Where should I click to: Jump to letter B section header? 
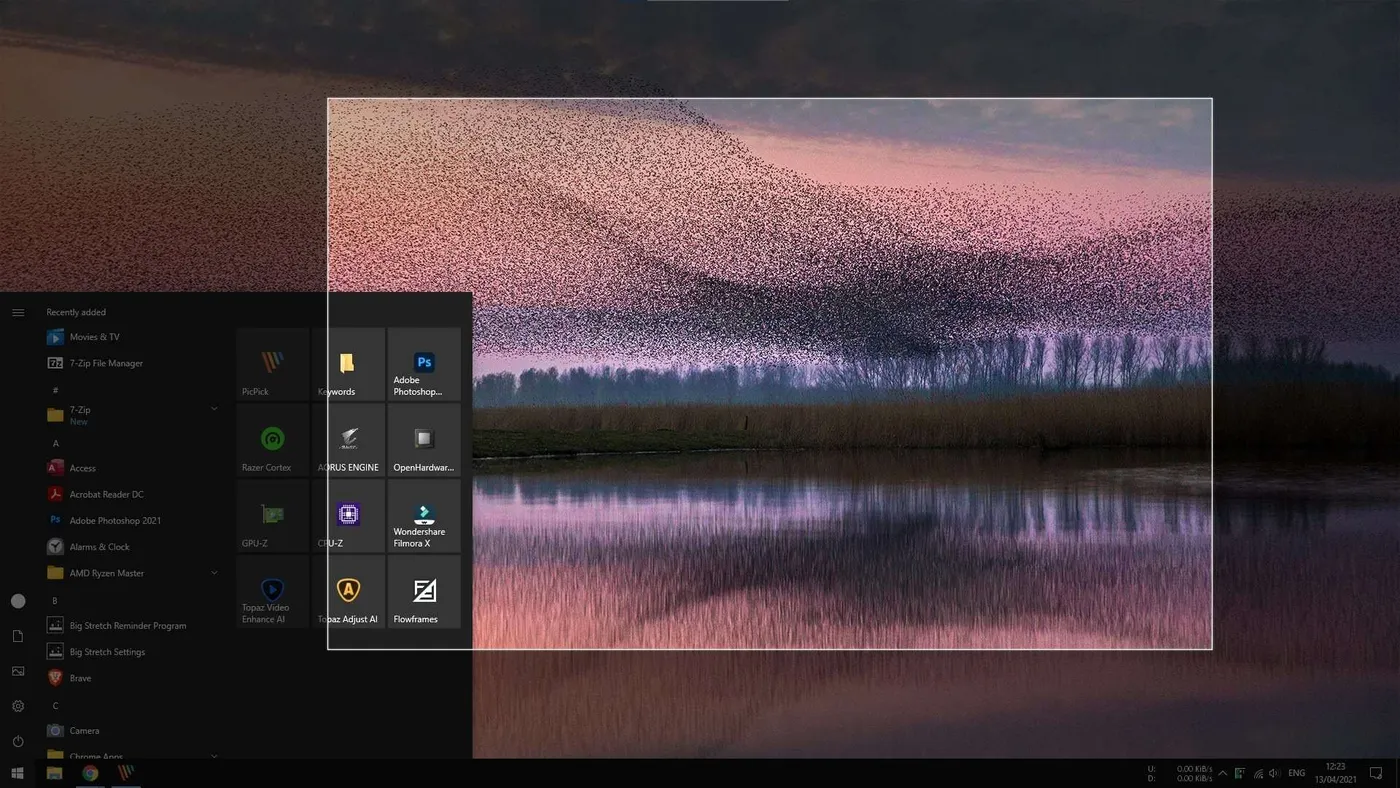click(x=55, y=601)
